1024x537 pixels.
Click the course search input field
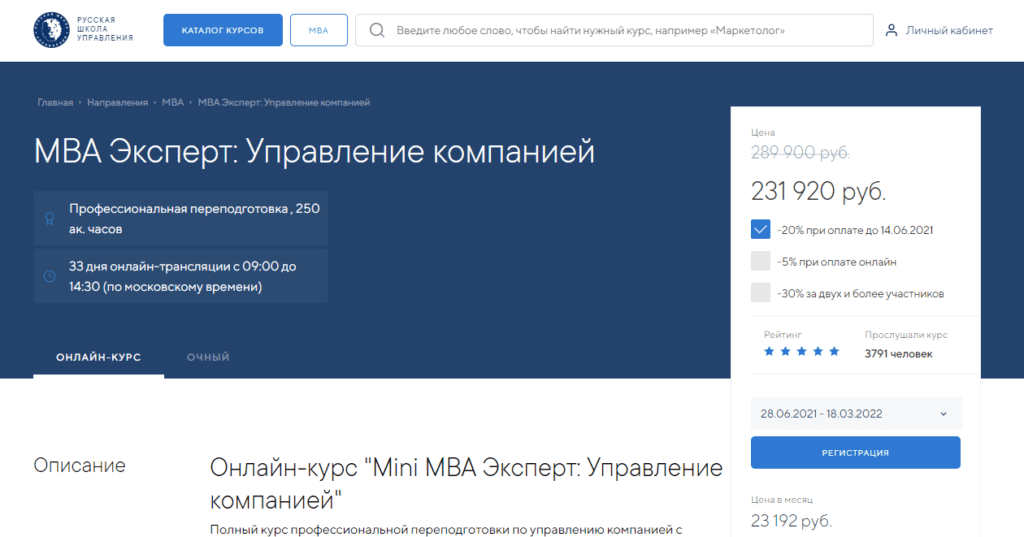tap(614, 30)
